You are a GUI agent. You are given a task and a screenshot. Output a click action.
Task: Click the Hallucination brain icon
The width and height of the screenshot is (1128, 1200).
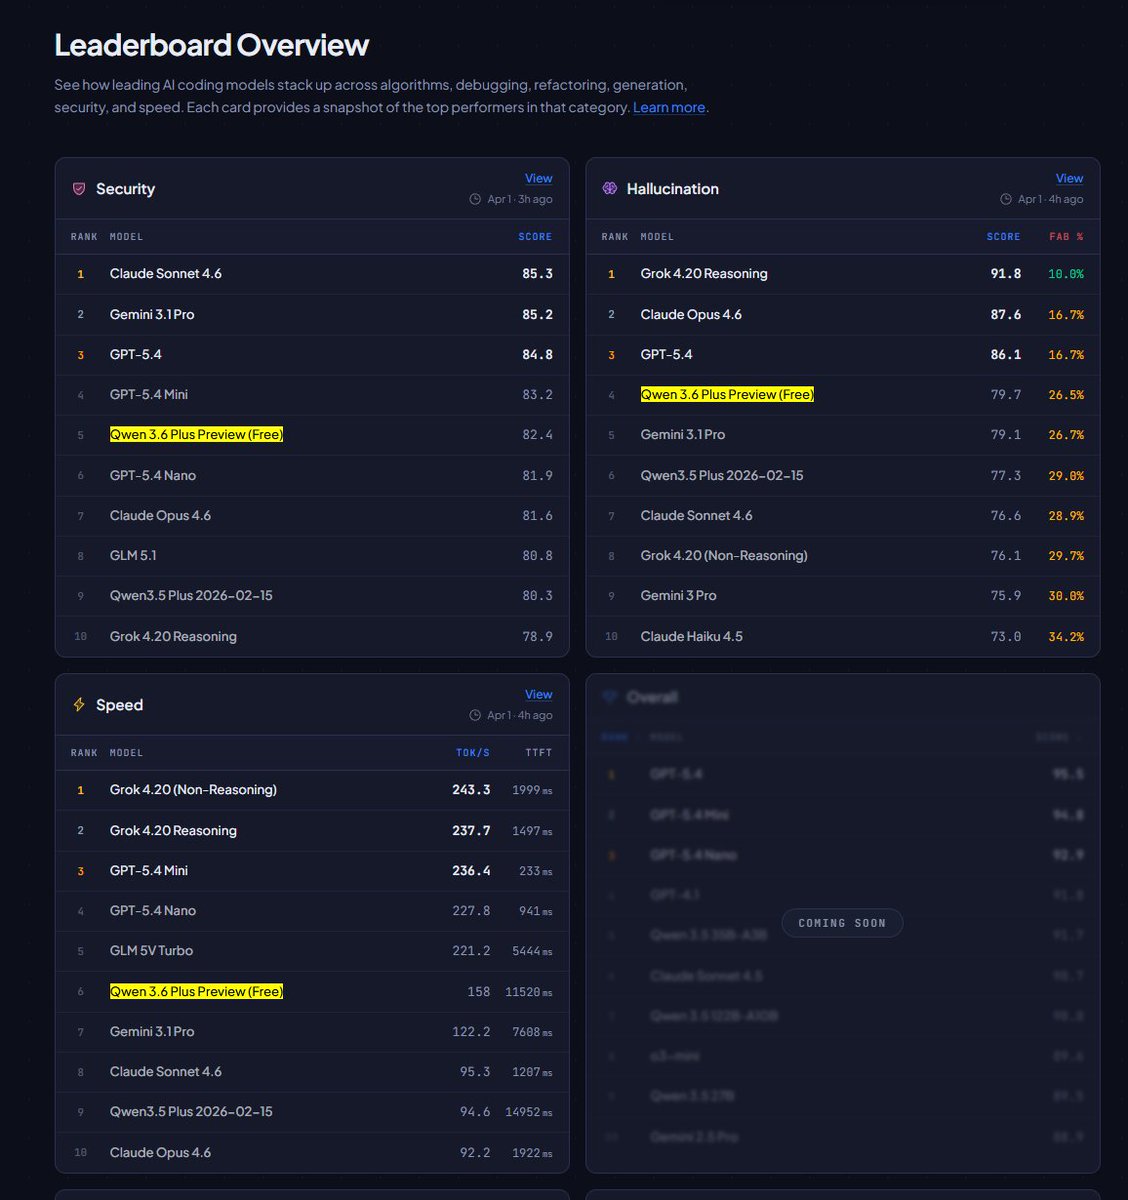(610, 188)
